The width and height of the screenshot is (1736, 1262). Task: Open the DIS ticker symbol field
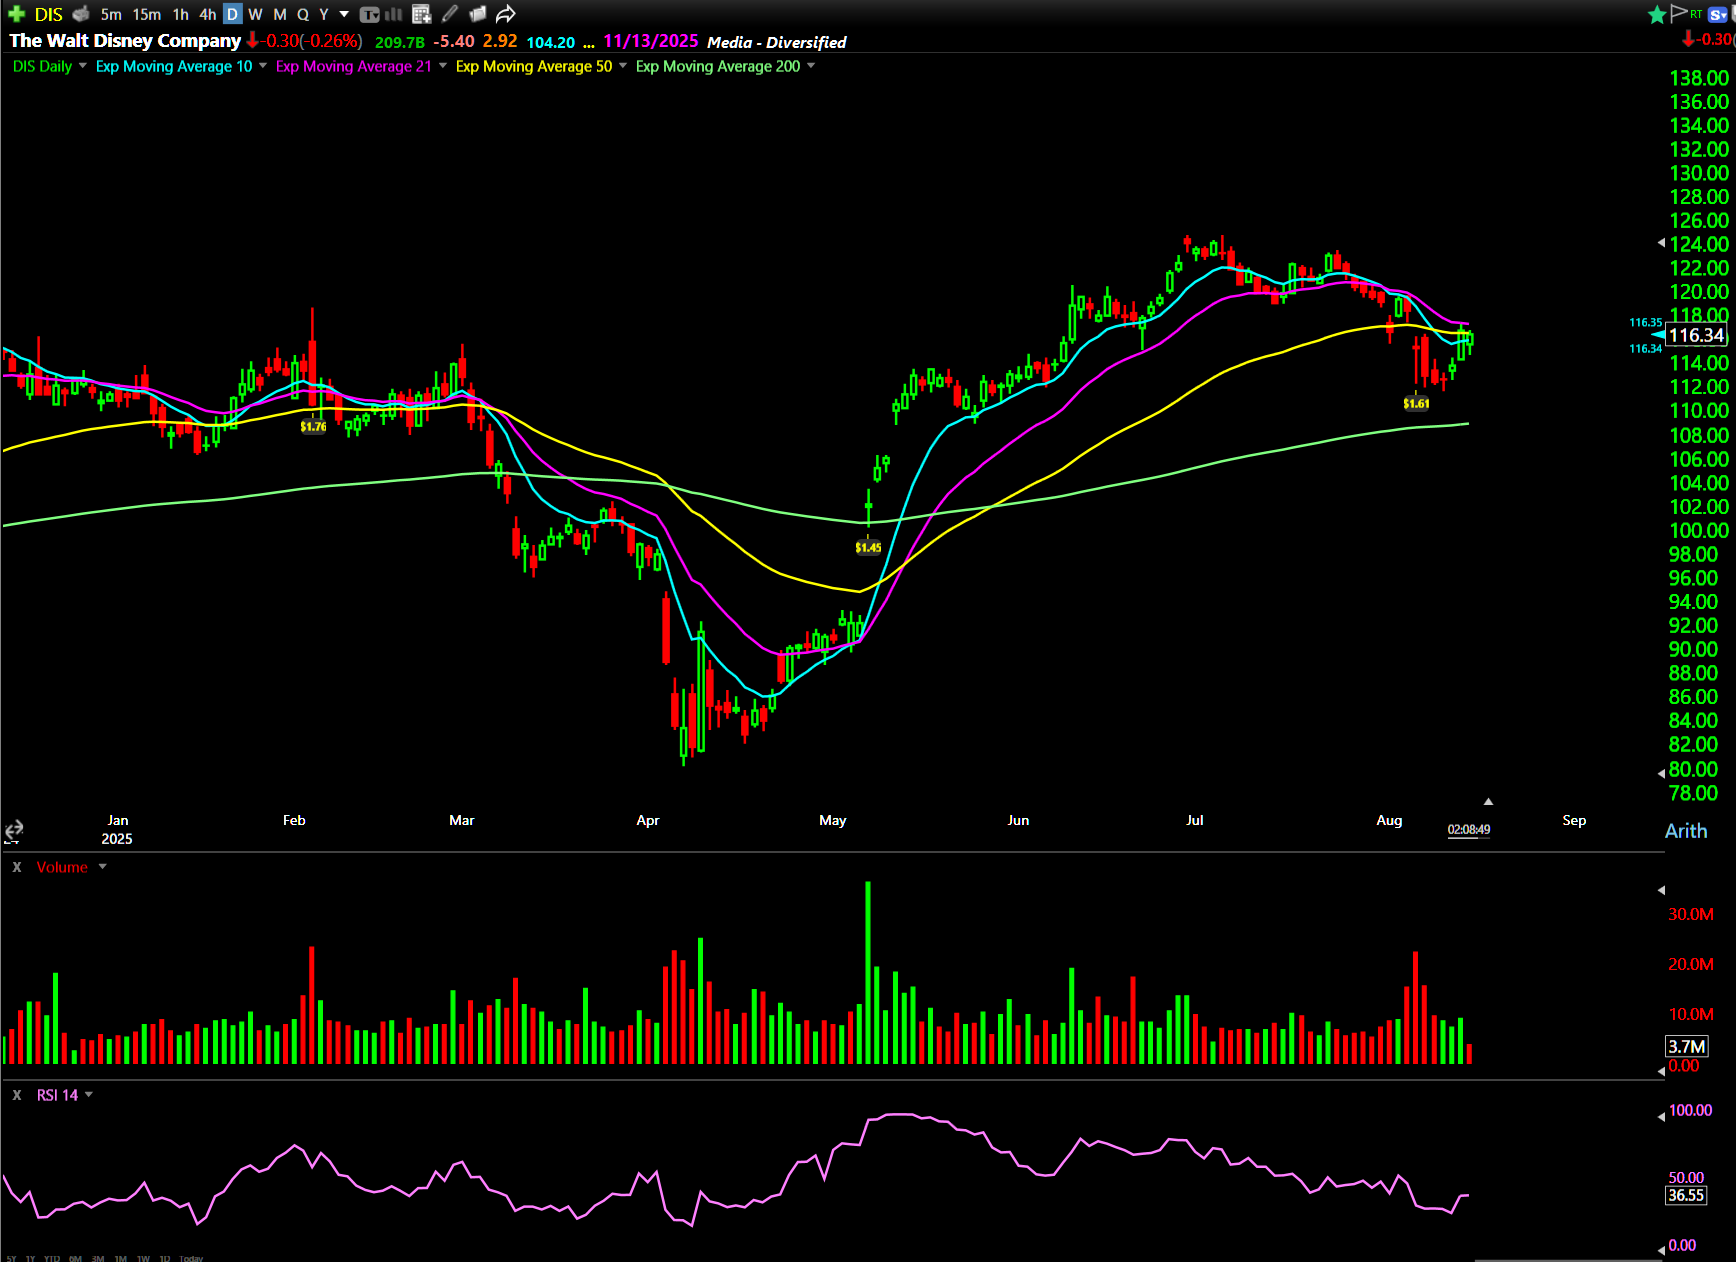[x=48, y=14]
